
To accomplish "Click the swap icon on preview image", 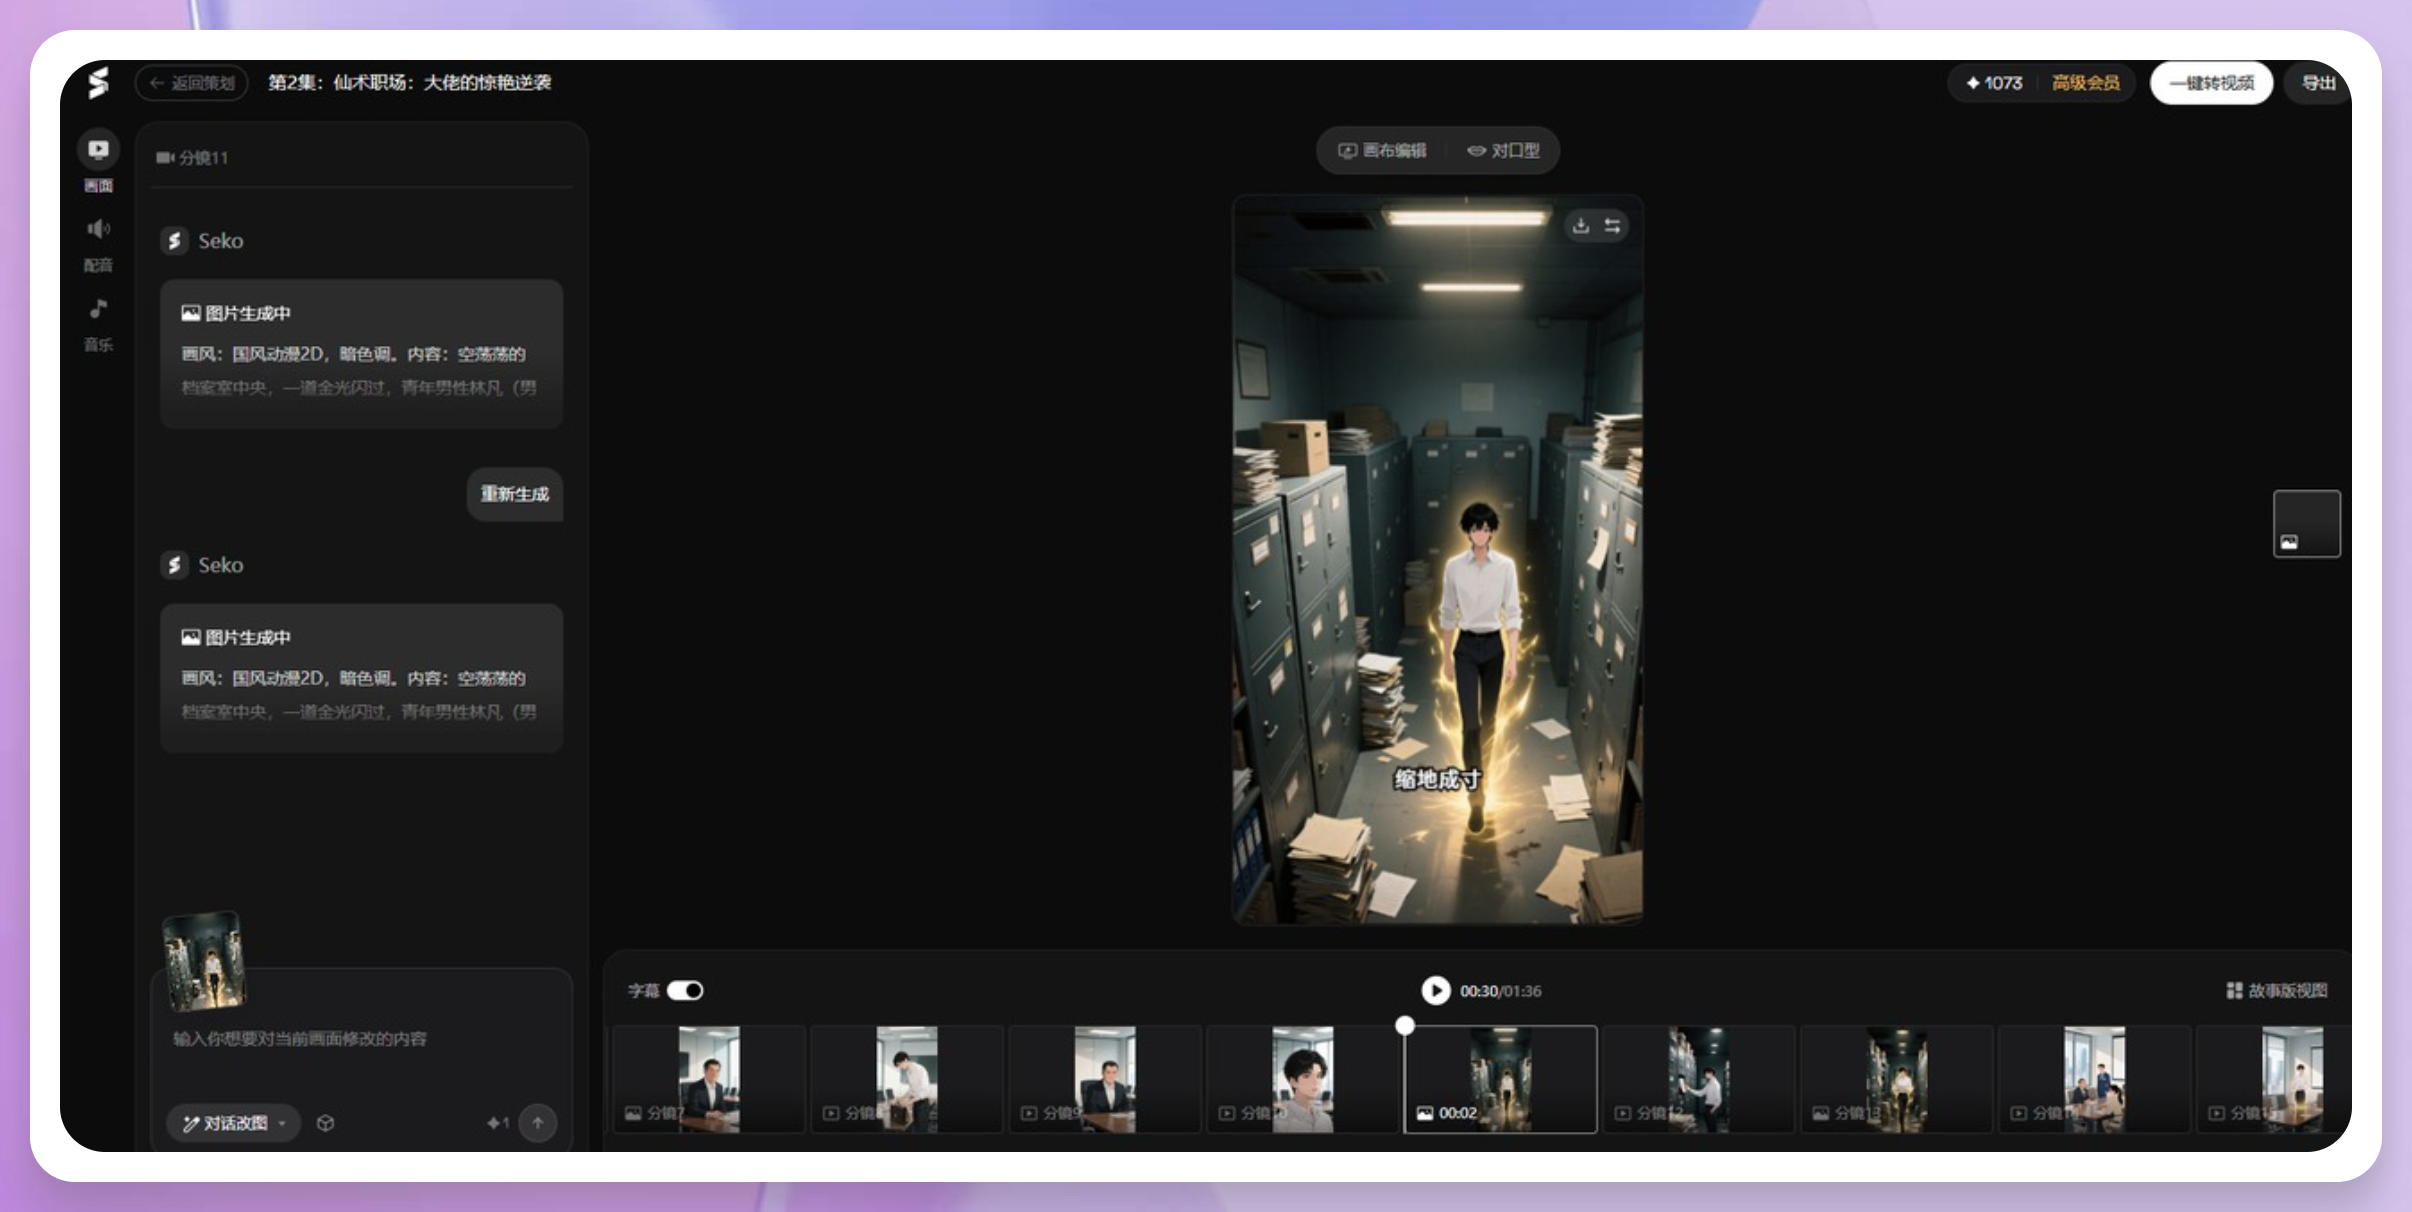I will point(1612,226).
